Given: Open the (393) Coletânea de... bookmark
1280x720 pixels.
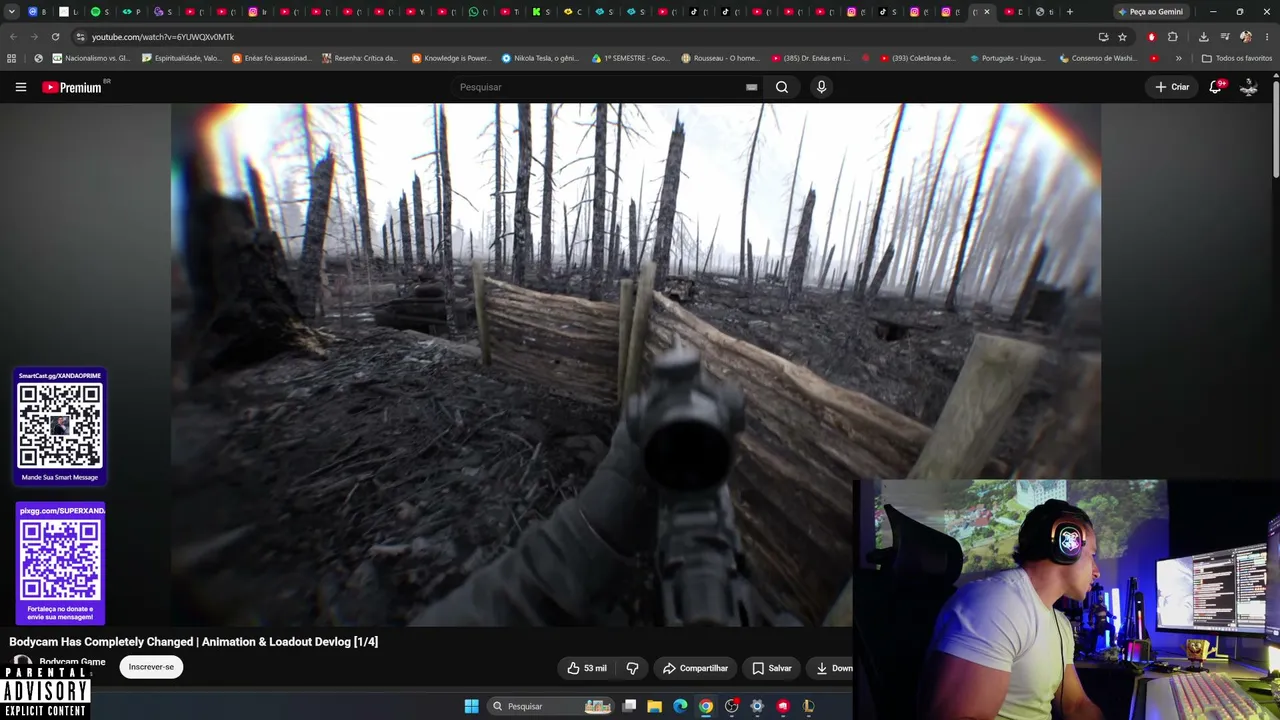Looking at the screenshot, I should pyautogui.click(x=918, y=58).
